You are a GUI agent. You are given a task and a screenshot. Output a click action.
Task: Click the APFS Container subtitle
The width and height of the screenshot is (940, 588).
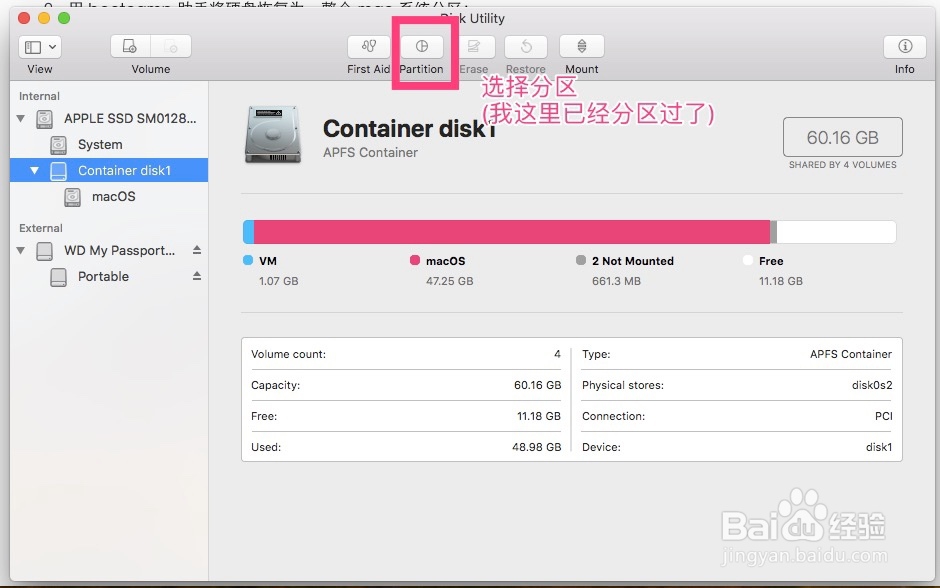click(370, 153)
